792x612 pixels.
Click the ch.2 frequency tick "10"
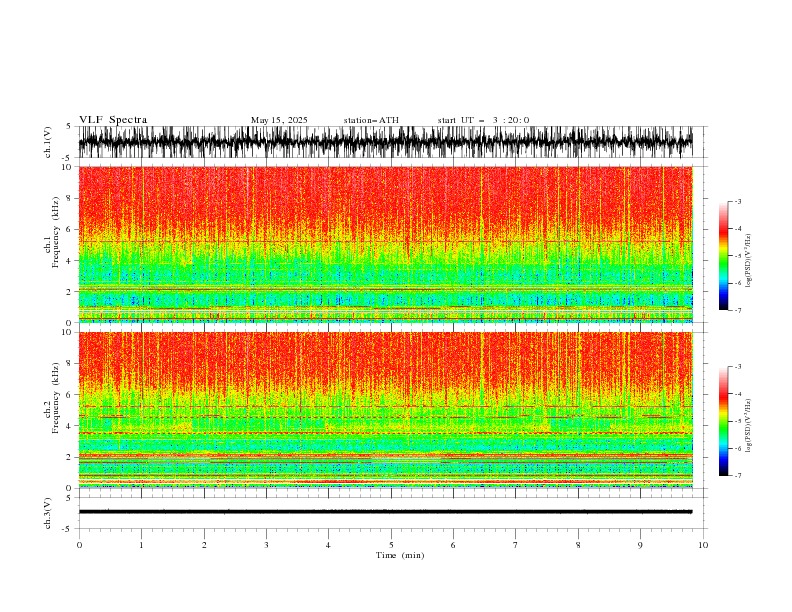(x=67, y=332)
